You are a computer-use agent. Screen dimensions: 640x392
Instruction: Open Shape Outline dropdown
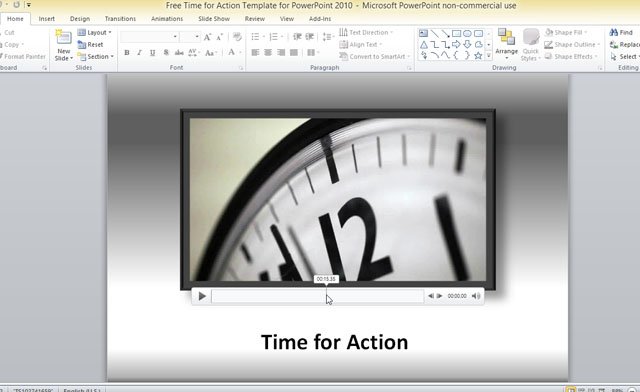point(572,45)
